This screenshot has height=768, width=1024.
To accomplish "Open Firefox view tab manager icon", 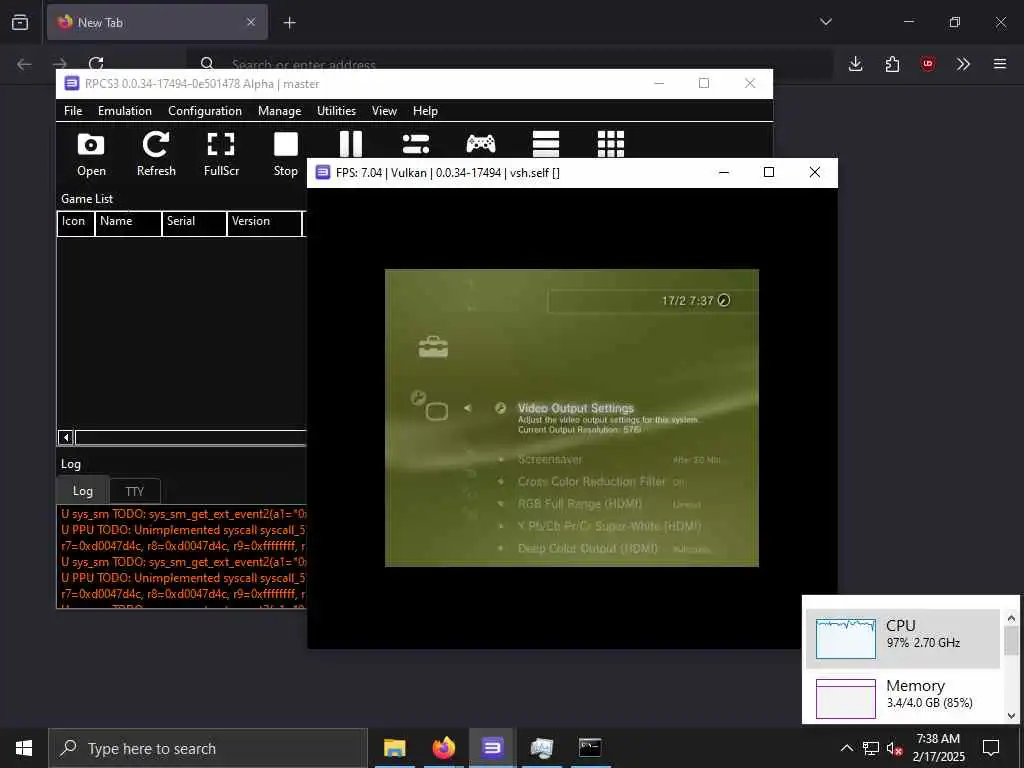I will (20, 22).
